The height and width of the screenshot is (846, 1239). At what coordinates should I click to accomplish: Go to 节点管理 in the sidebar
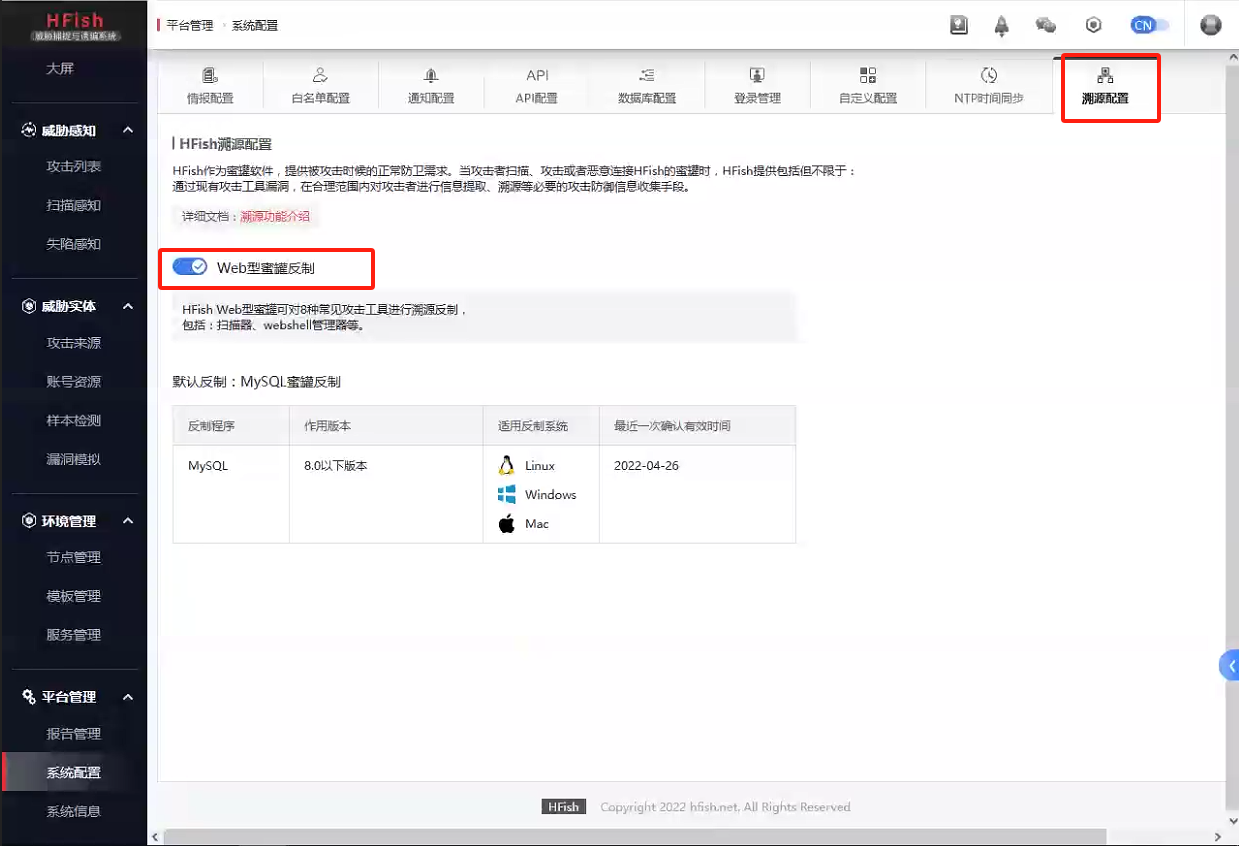point(74,557)
